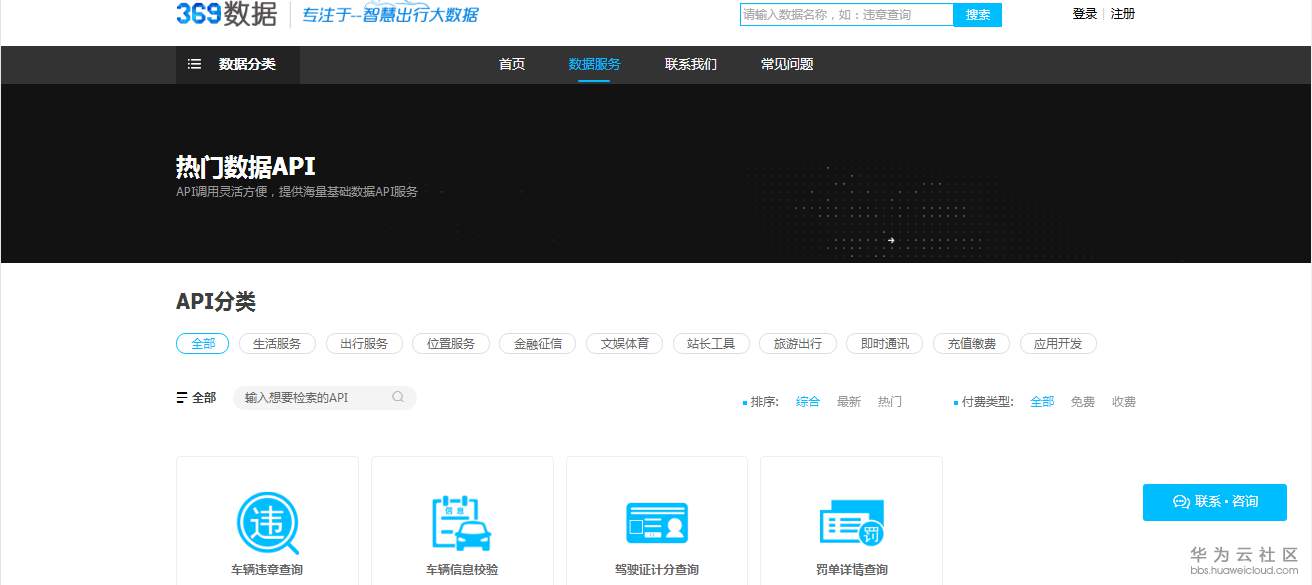Click the list icon next to 全部 filter

tap(182, 398)
